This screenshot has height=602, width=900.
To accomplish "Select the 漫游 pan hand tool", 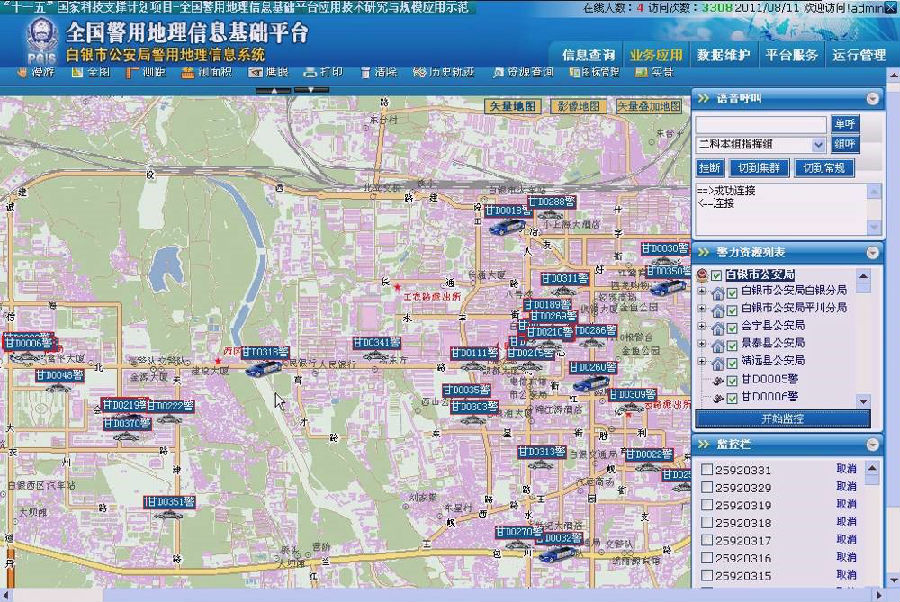I will 36,72.
